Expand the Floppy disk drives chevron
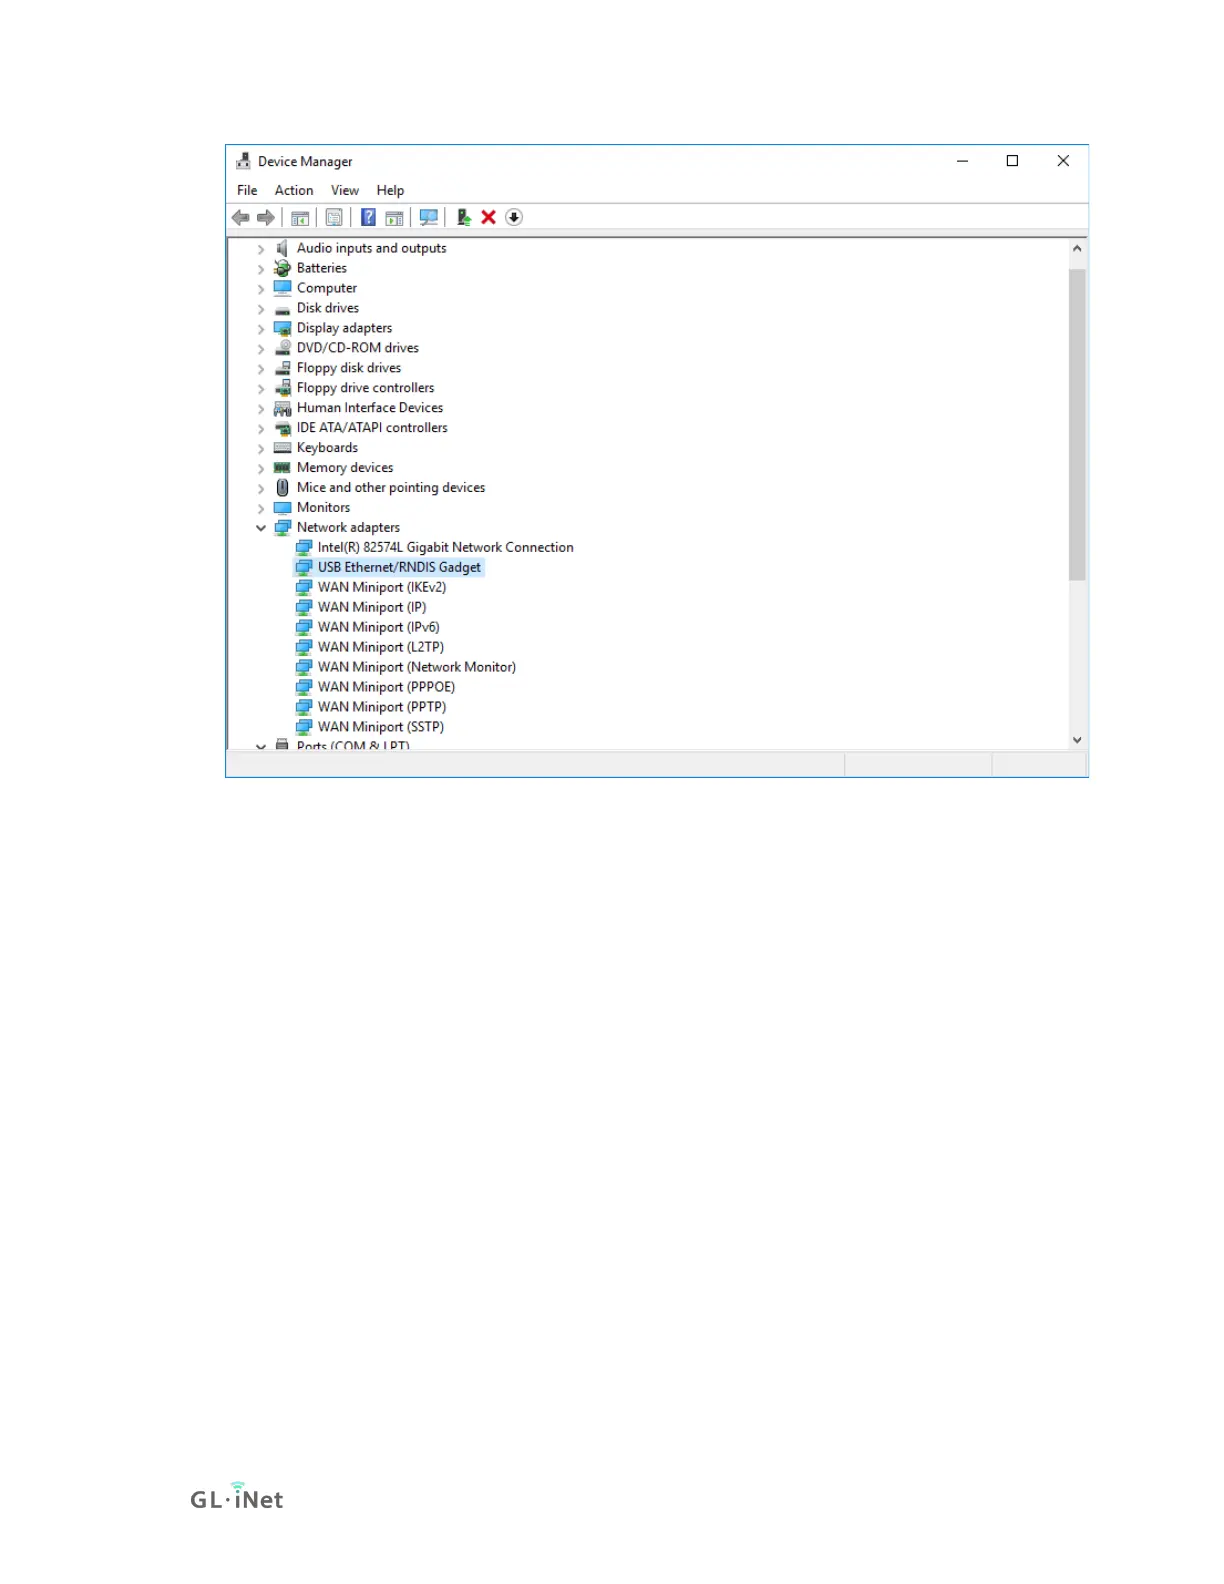 click(261, 369)
